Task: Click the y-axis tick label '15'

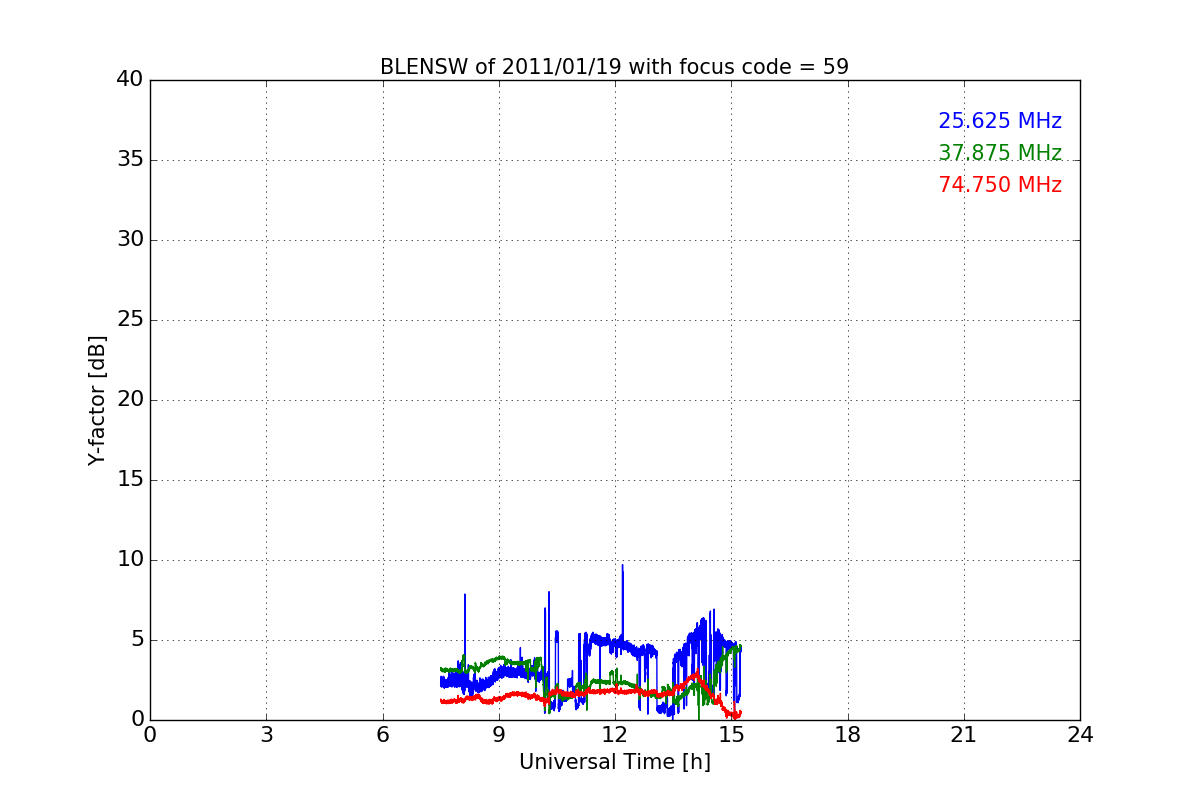Action: coord(130,480)
